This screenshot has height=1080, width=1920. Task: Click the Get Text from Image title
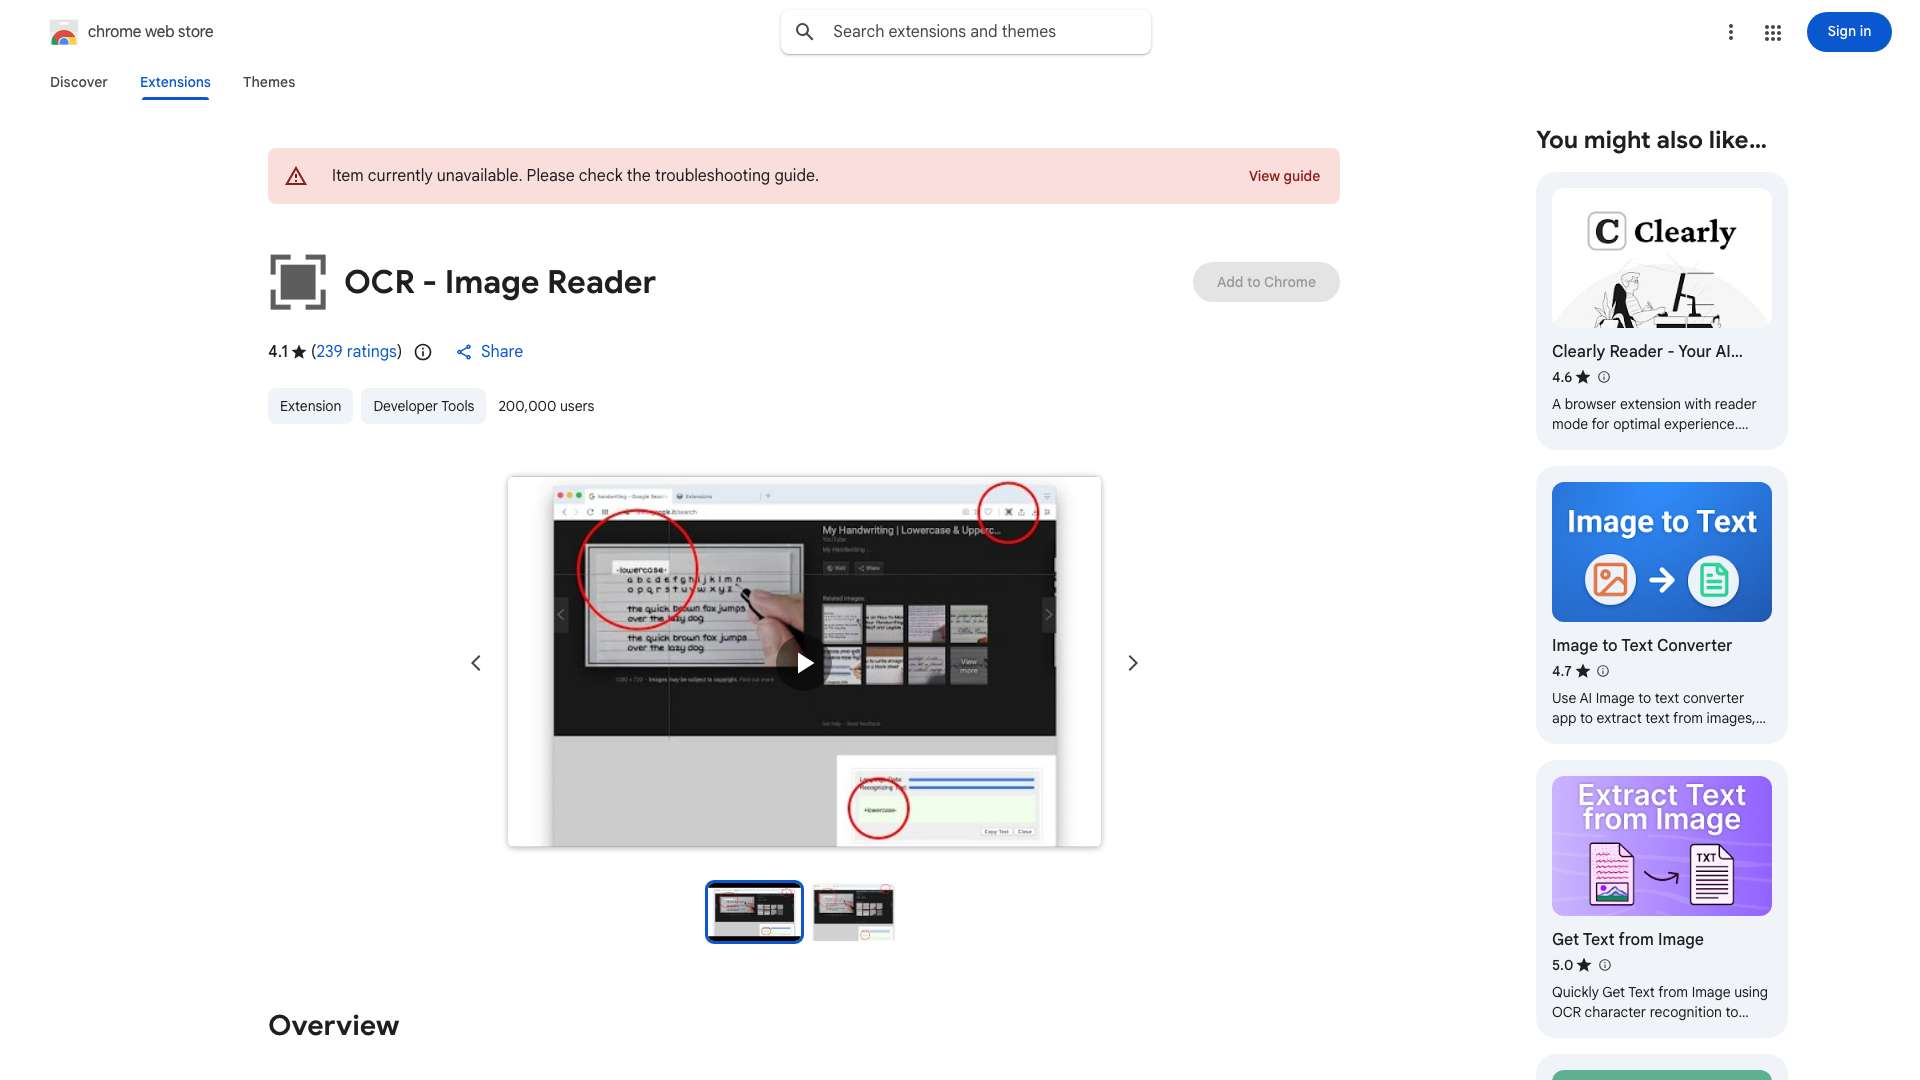tap(1628, 939)
